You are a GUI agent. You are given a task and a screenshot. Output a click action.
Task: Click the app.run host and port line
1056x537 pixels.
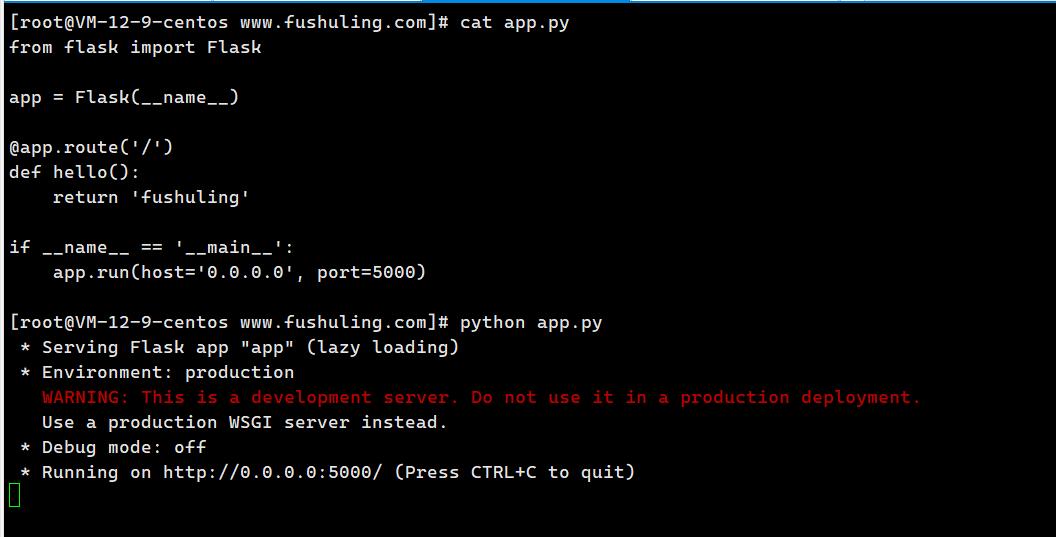pyautogui.click(x=239, y=272)
